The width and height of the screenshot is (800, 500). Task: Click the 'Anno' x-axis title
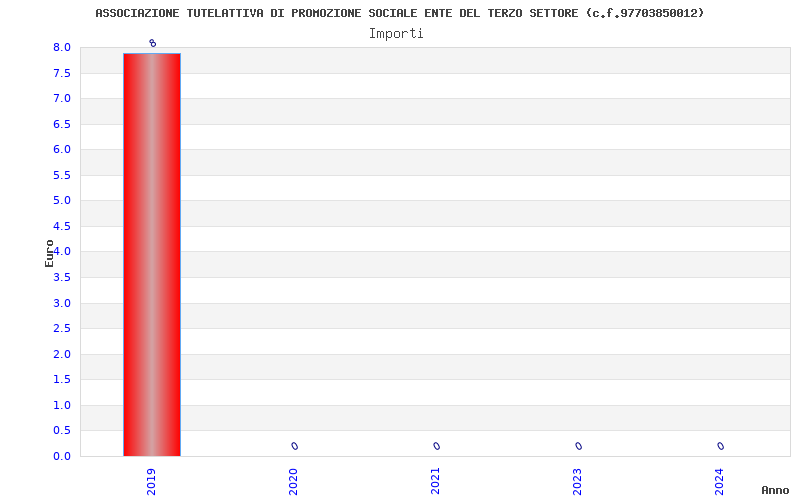click(x=775, y=490)
